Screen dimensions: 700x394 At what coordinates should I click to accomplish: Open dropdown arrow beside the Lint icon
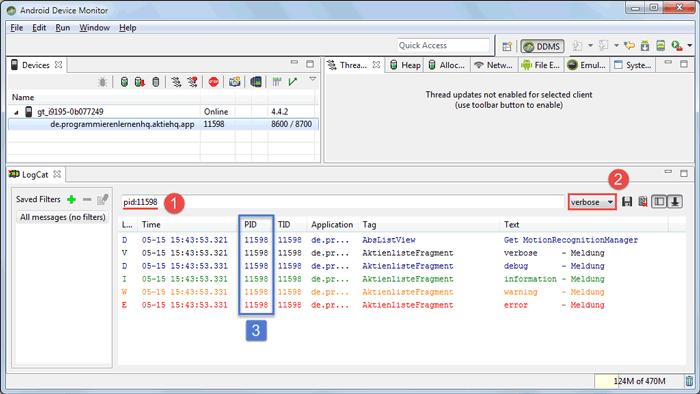[690, 46]
